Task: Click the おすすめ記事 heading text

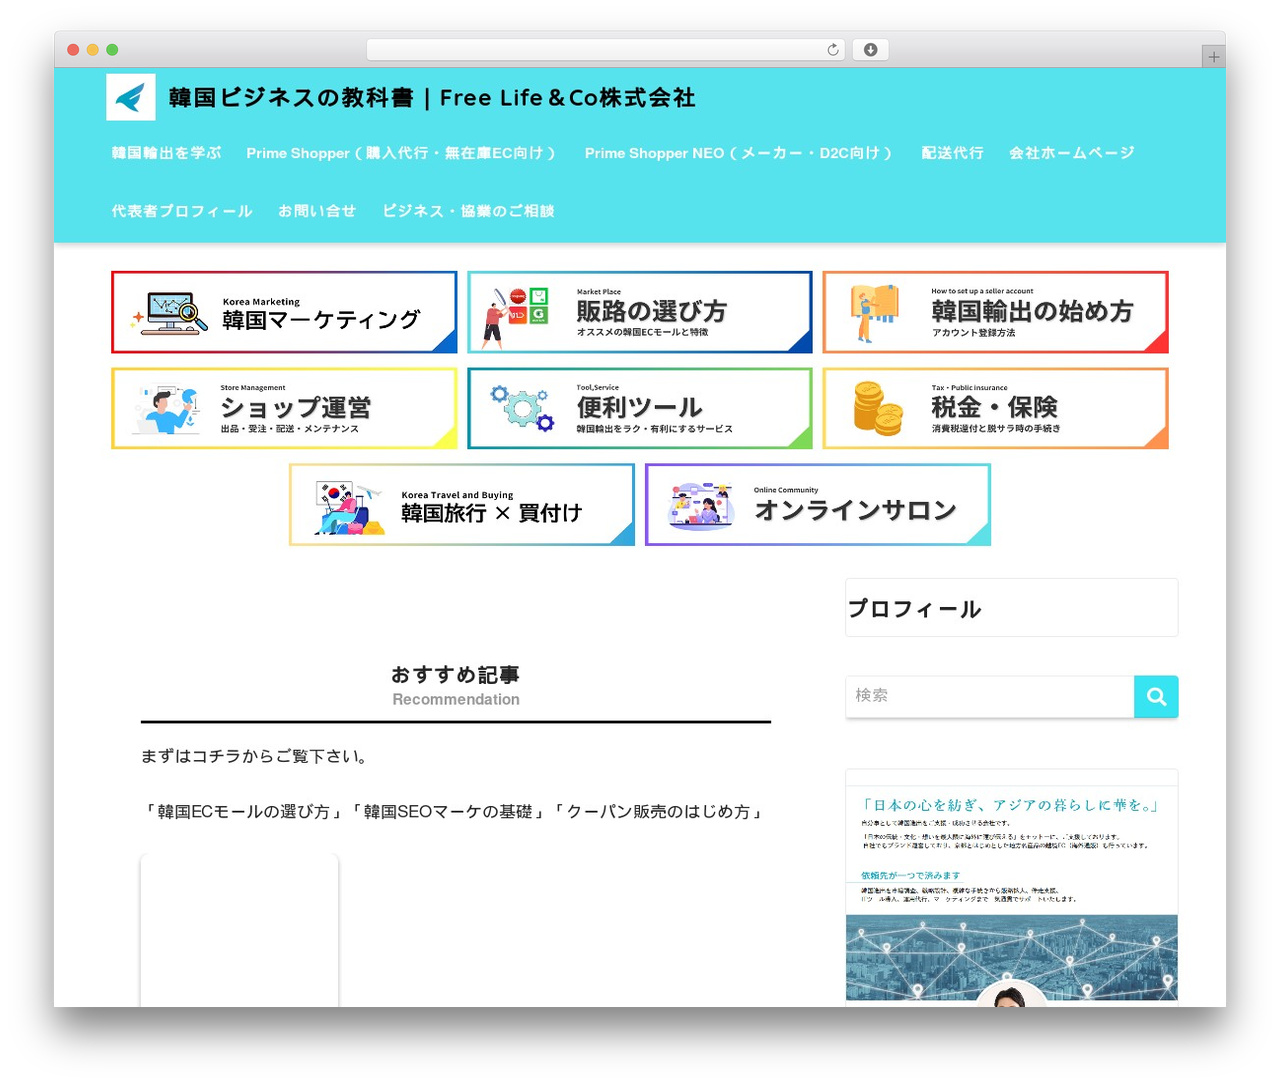Action: coord(455,675)
